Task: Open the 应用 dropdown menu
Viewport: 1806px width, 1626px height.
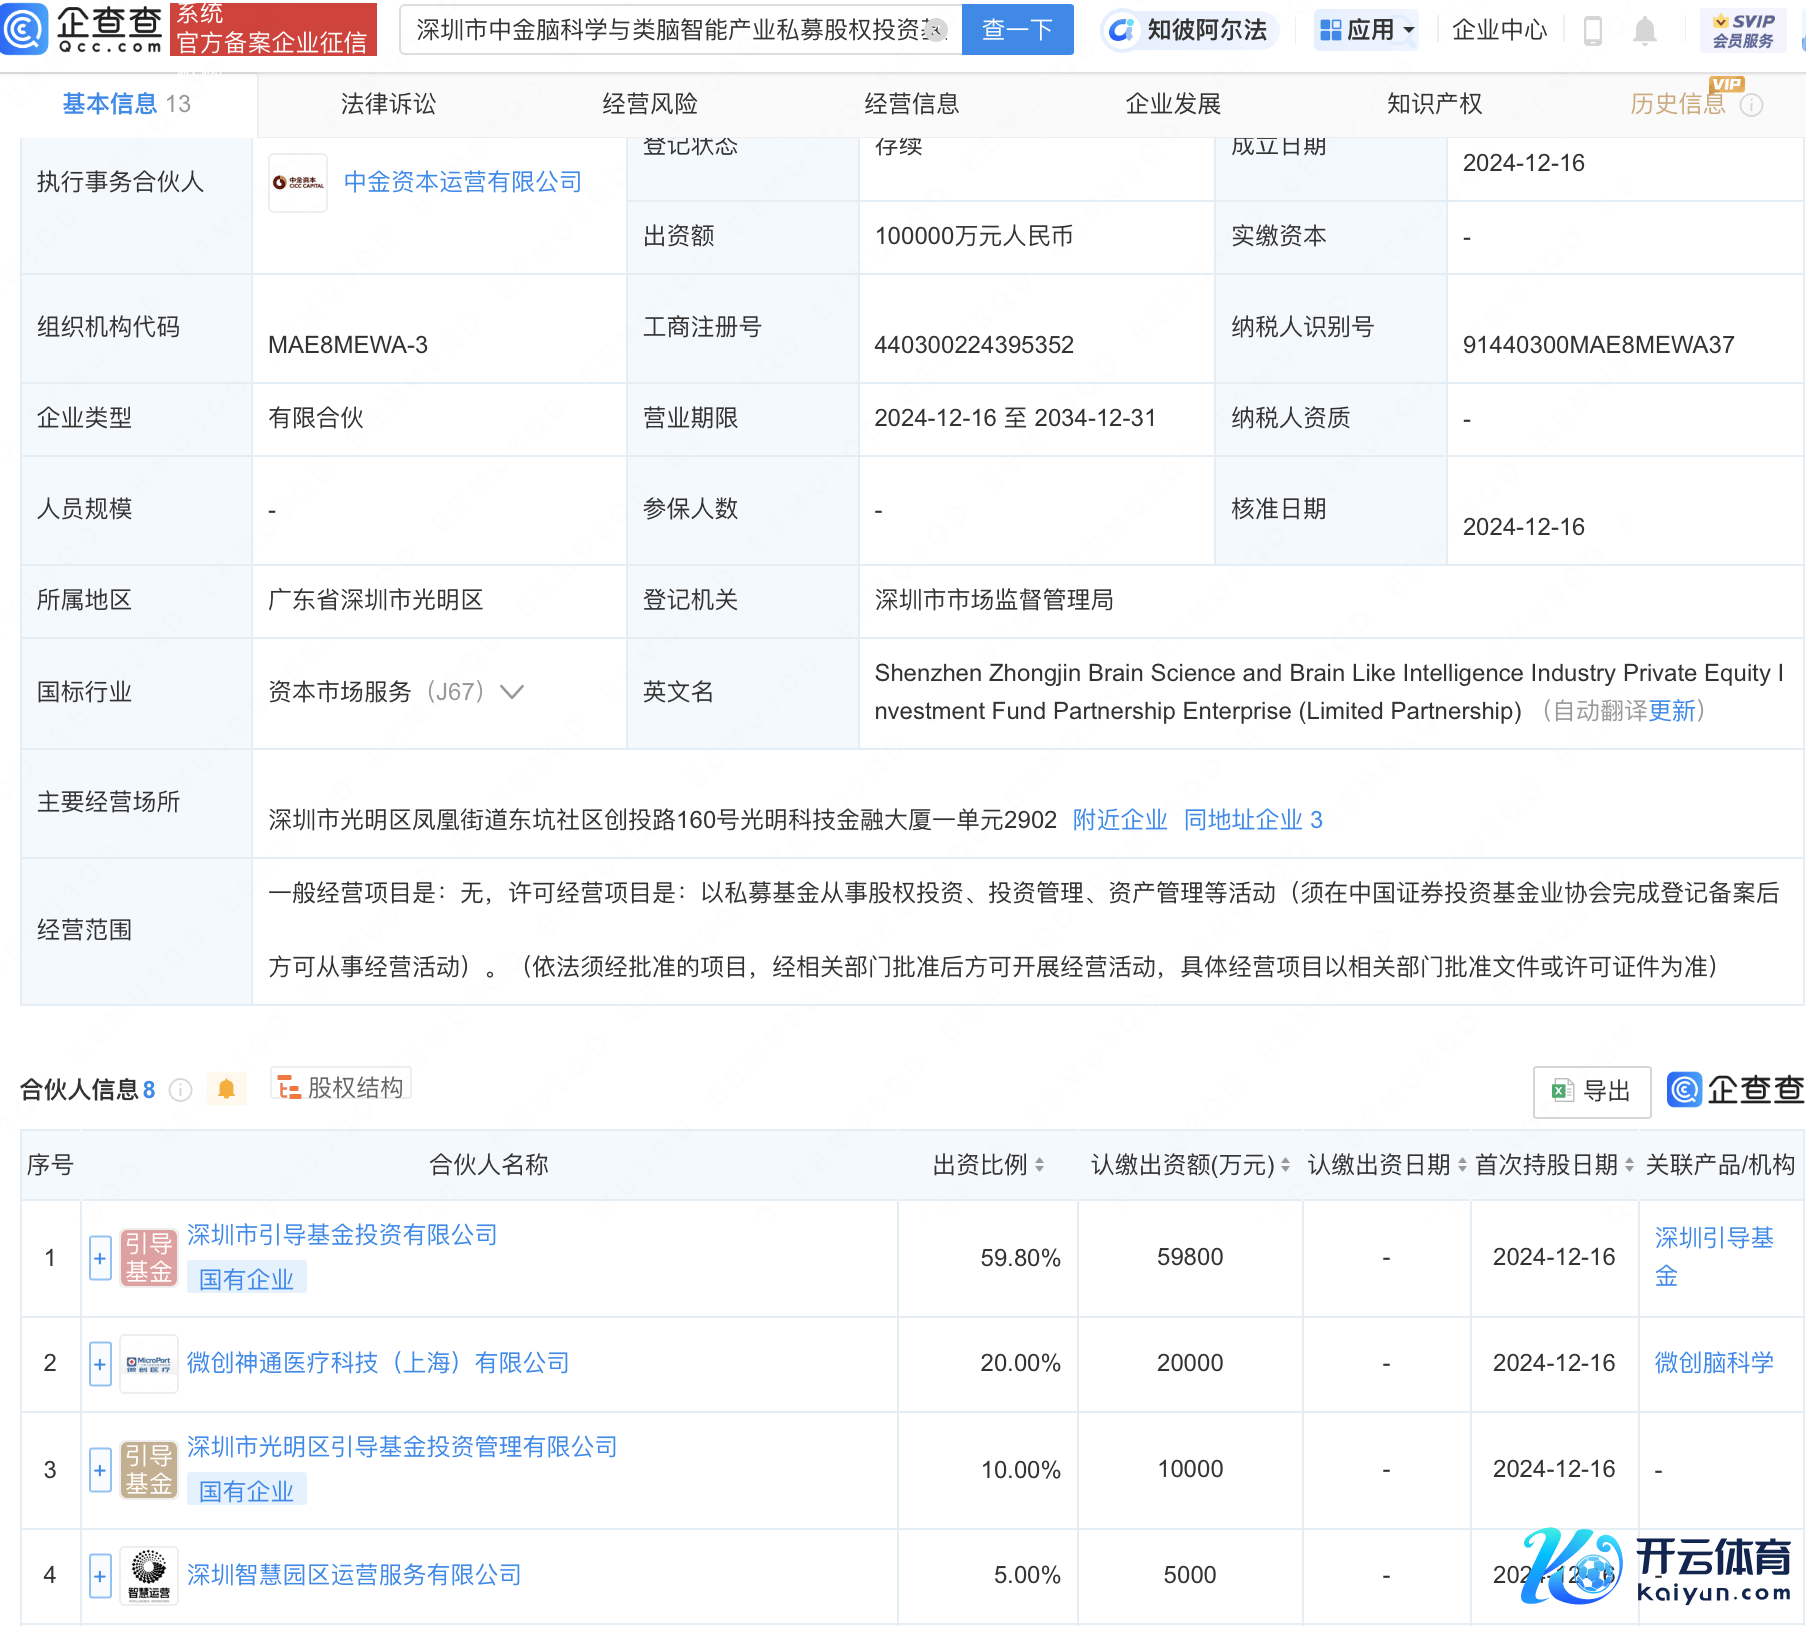Action: tap(1367, 30)
